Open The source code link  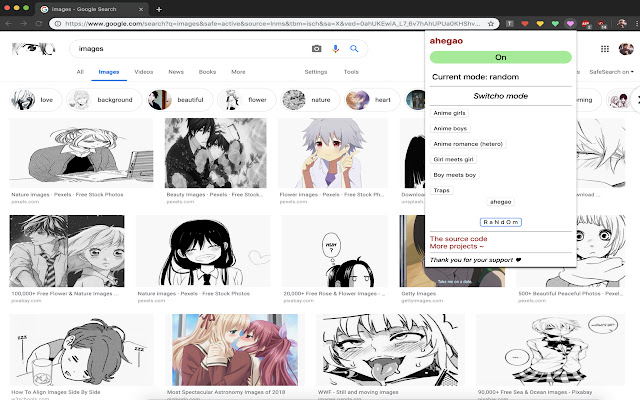tap(458, 239)
